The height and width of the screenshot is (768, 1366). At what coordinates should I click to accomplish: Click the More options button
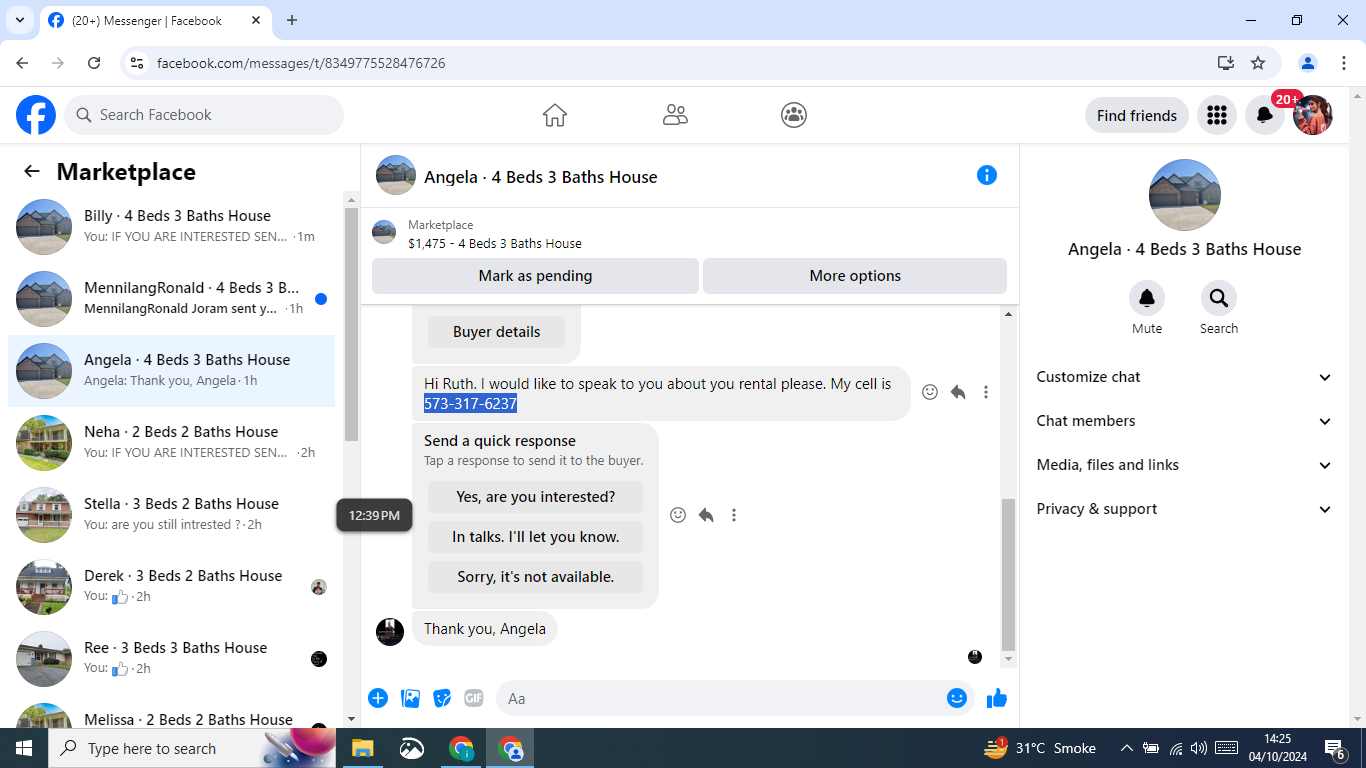855,276
